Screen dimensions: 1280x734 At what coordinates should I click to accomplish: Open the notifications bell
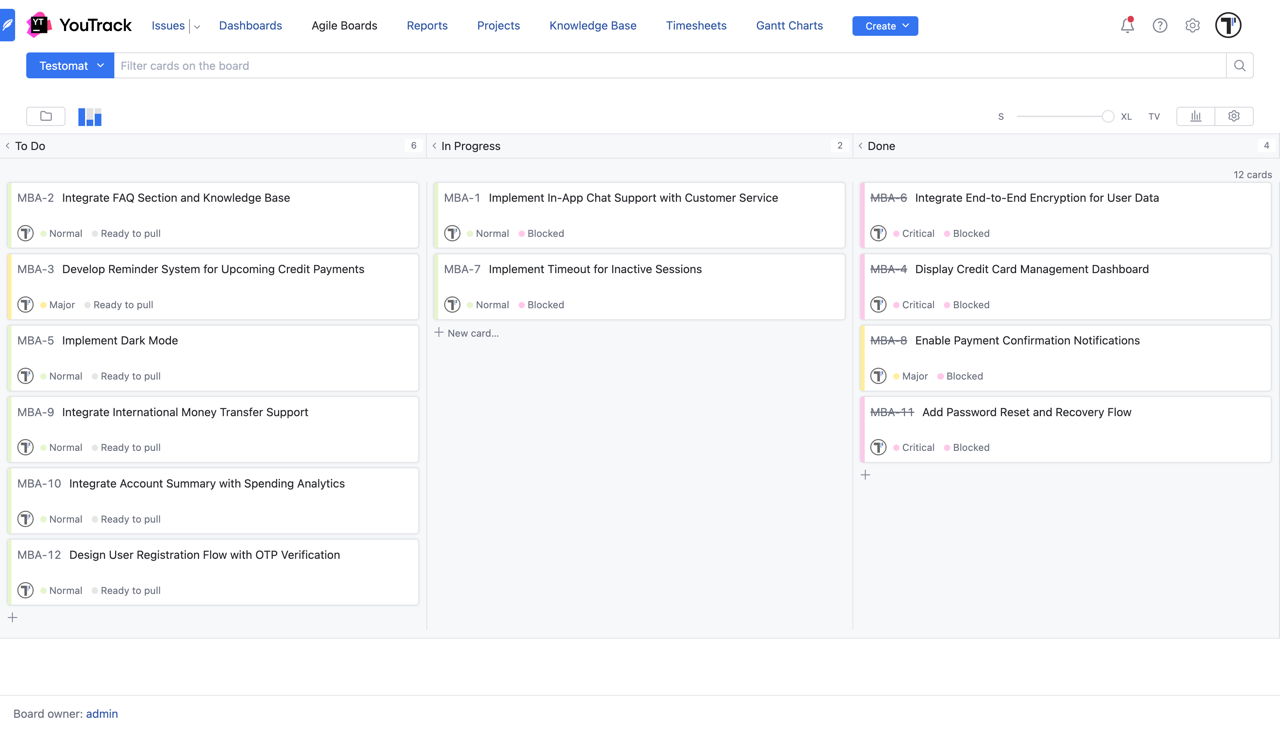(1127, 26)
